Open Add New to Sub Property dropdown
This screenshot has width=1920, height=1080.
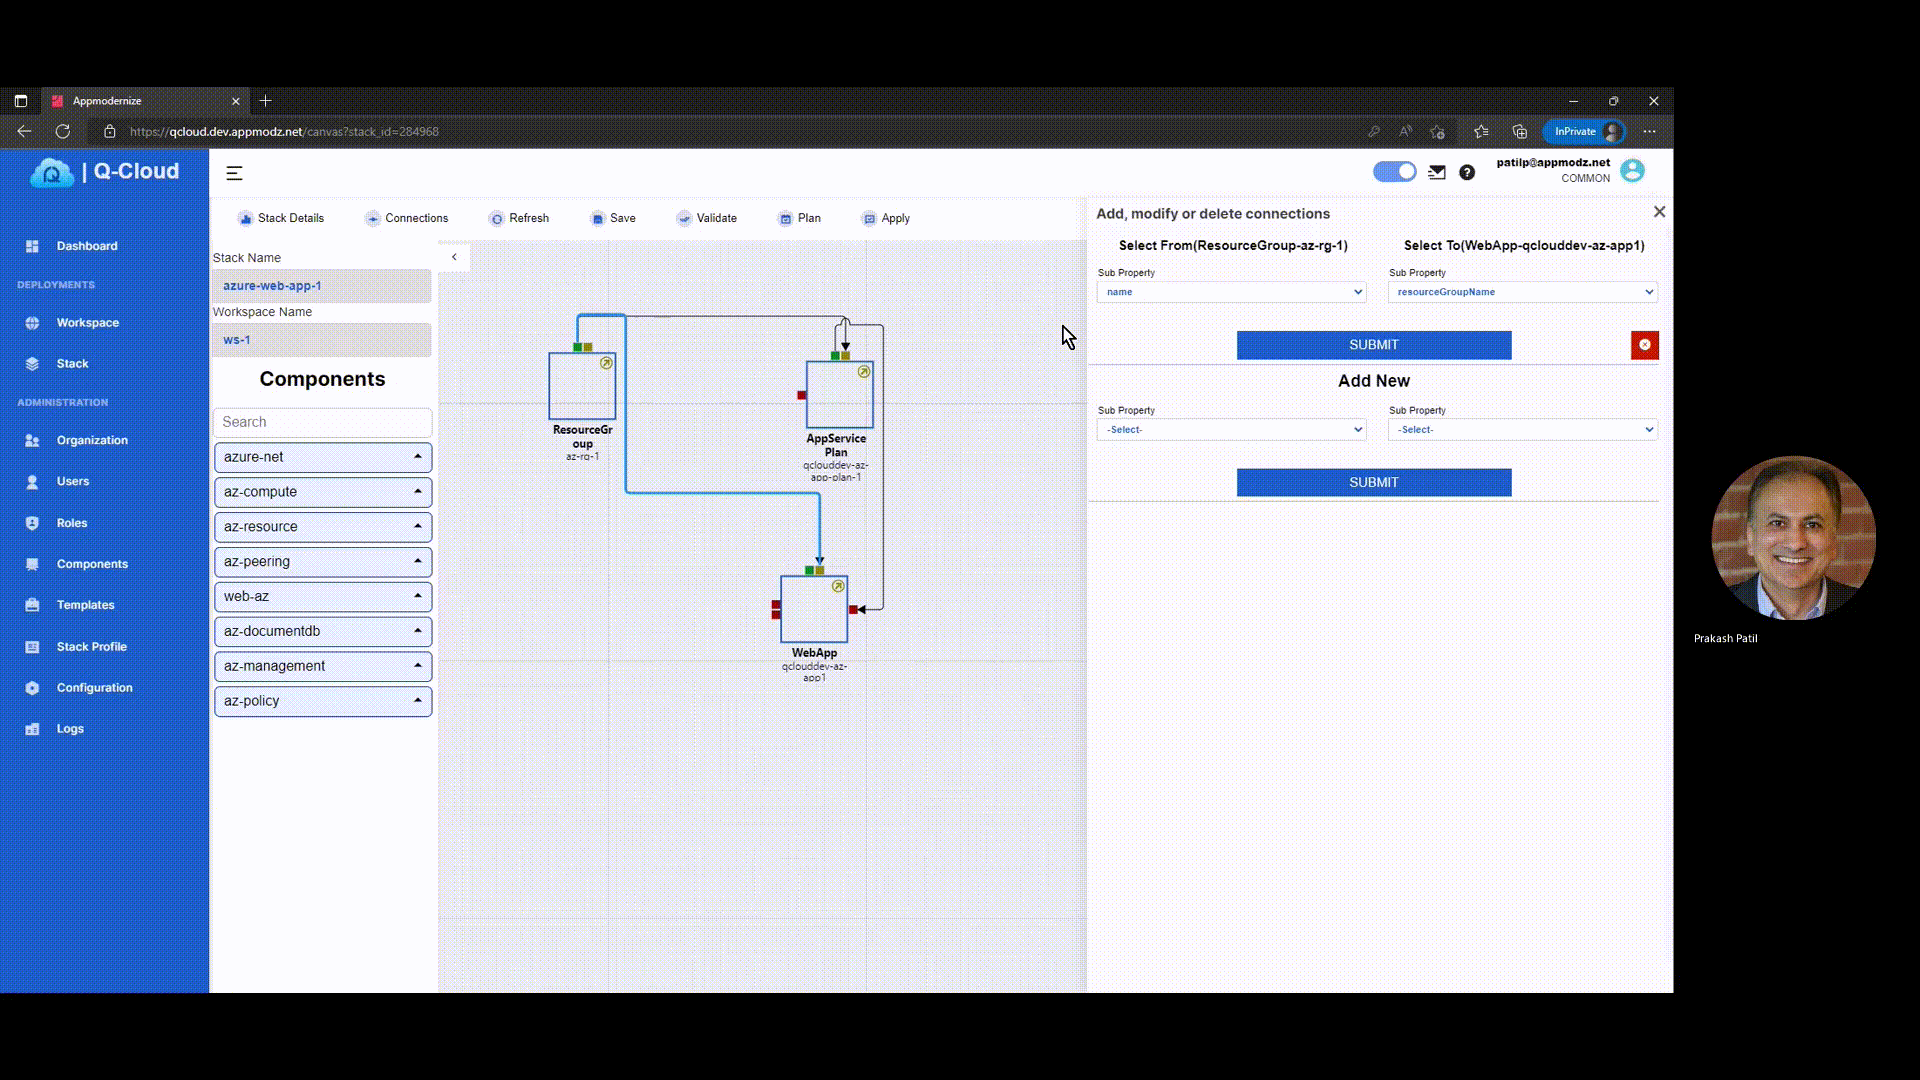point(1523,430)
